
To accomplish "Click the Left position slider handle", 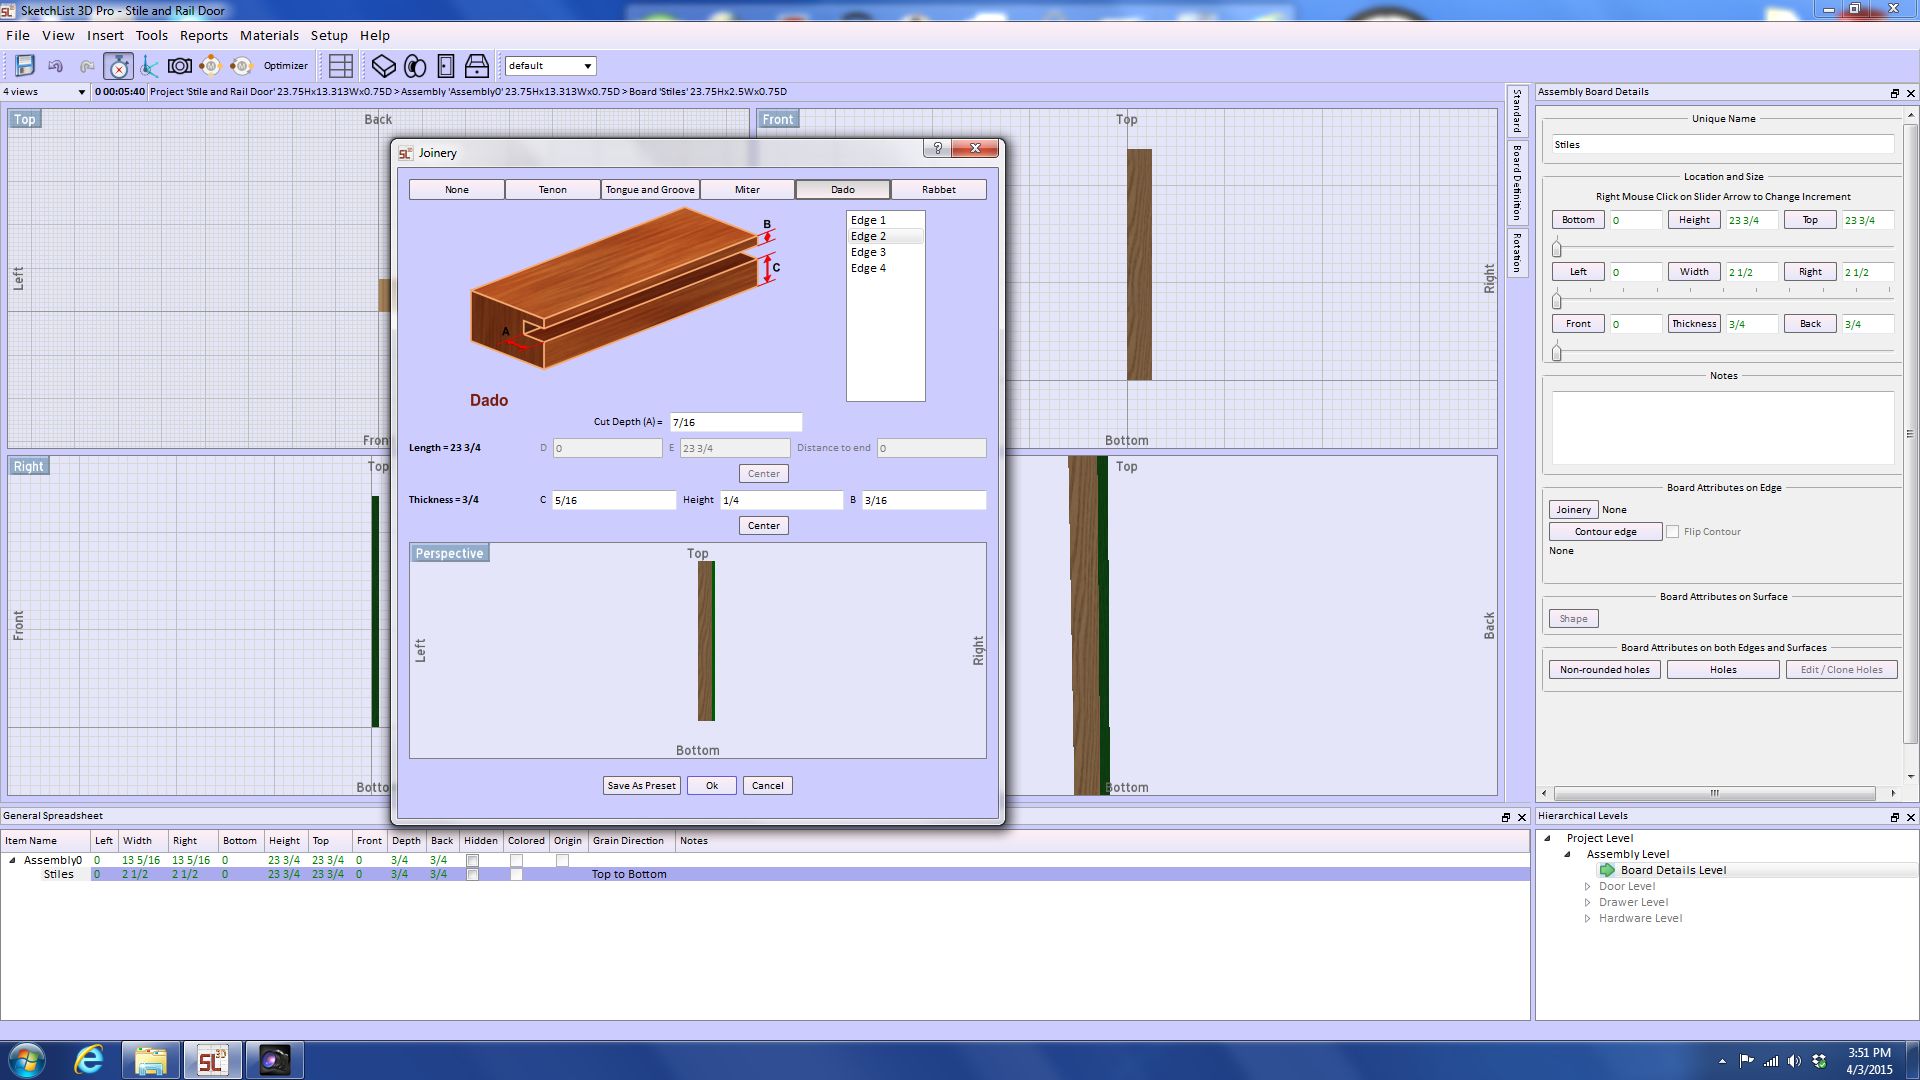I will [1556, 301].
